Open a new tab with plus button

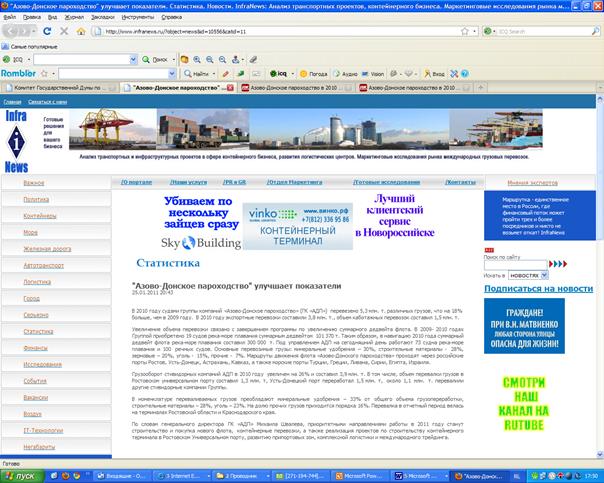click(480, 88)
